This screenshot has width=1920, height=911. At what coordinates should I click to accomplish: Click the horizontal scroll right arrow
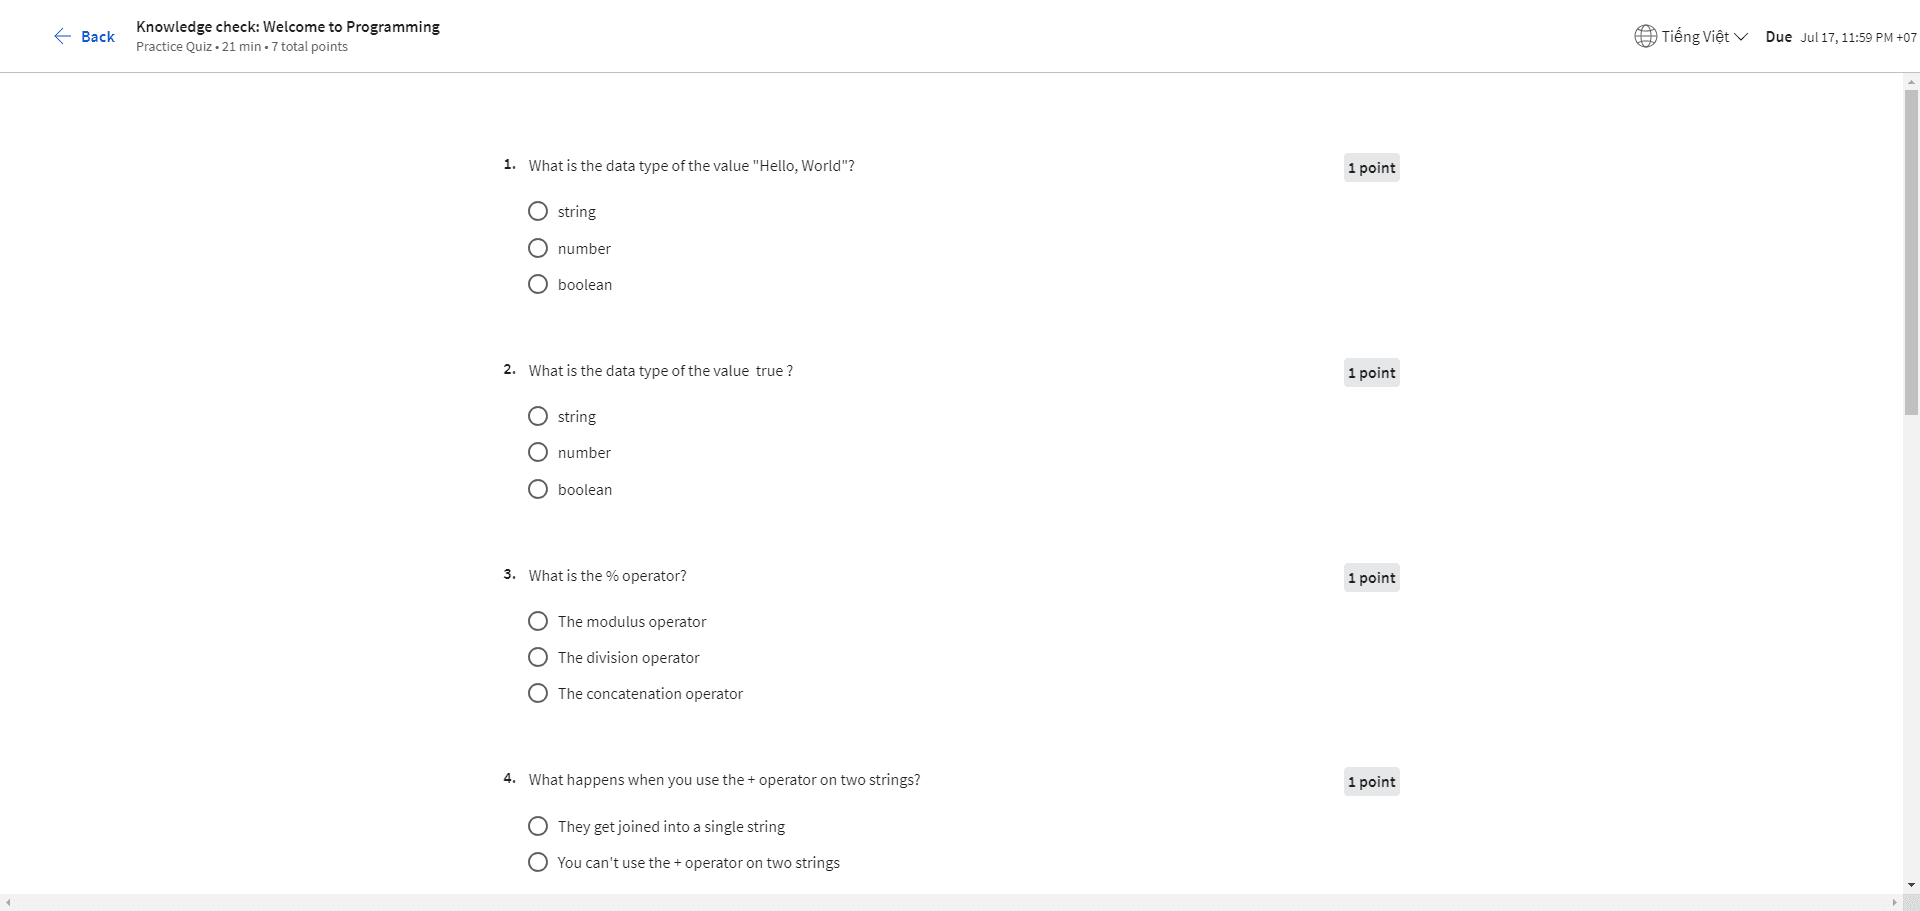click(1894, 902)
